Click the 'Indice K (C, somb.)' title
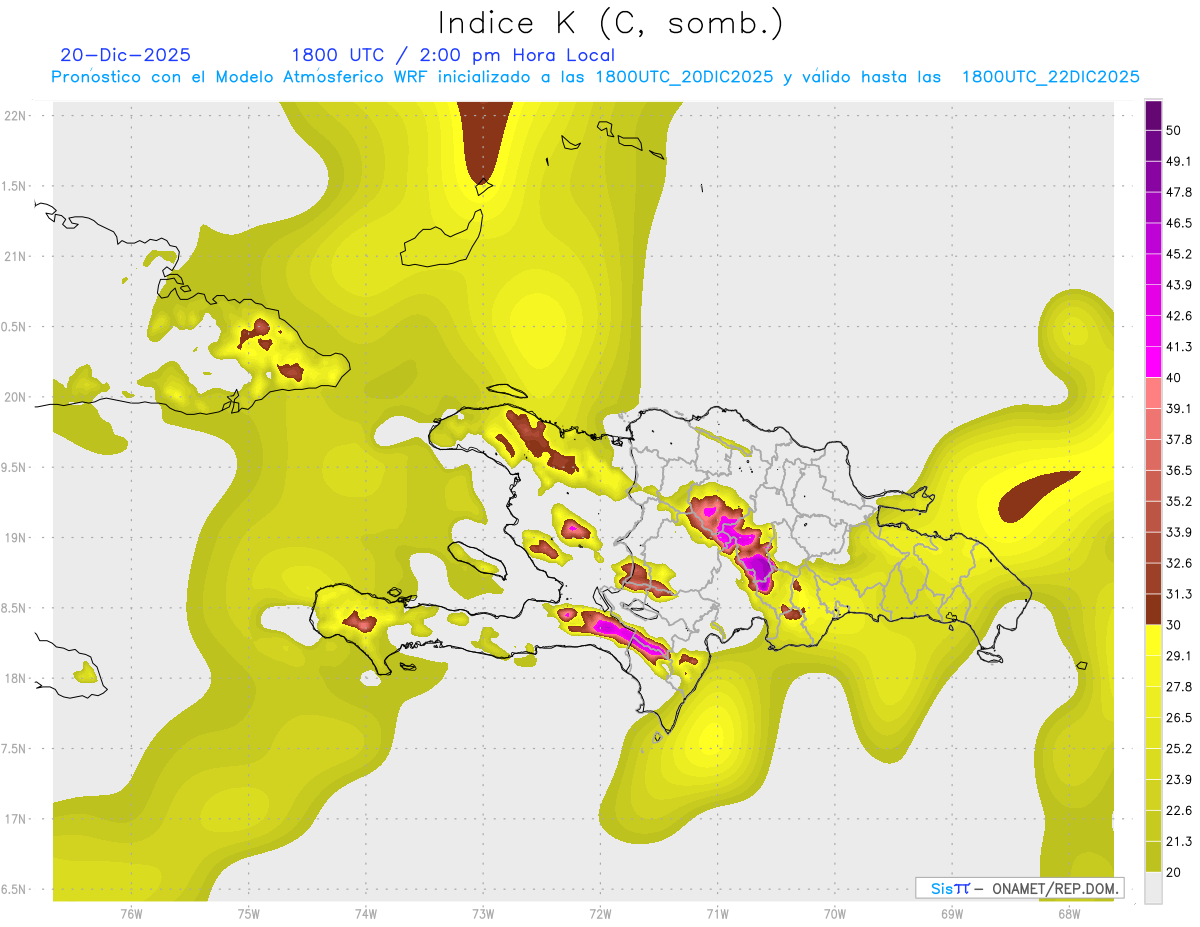Viewport: 1200px width, 927px height. [x=611, y=23]
